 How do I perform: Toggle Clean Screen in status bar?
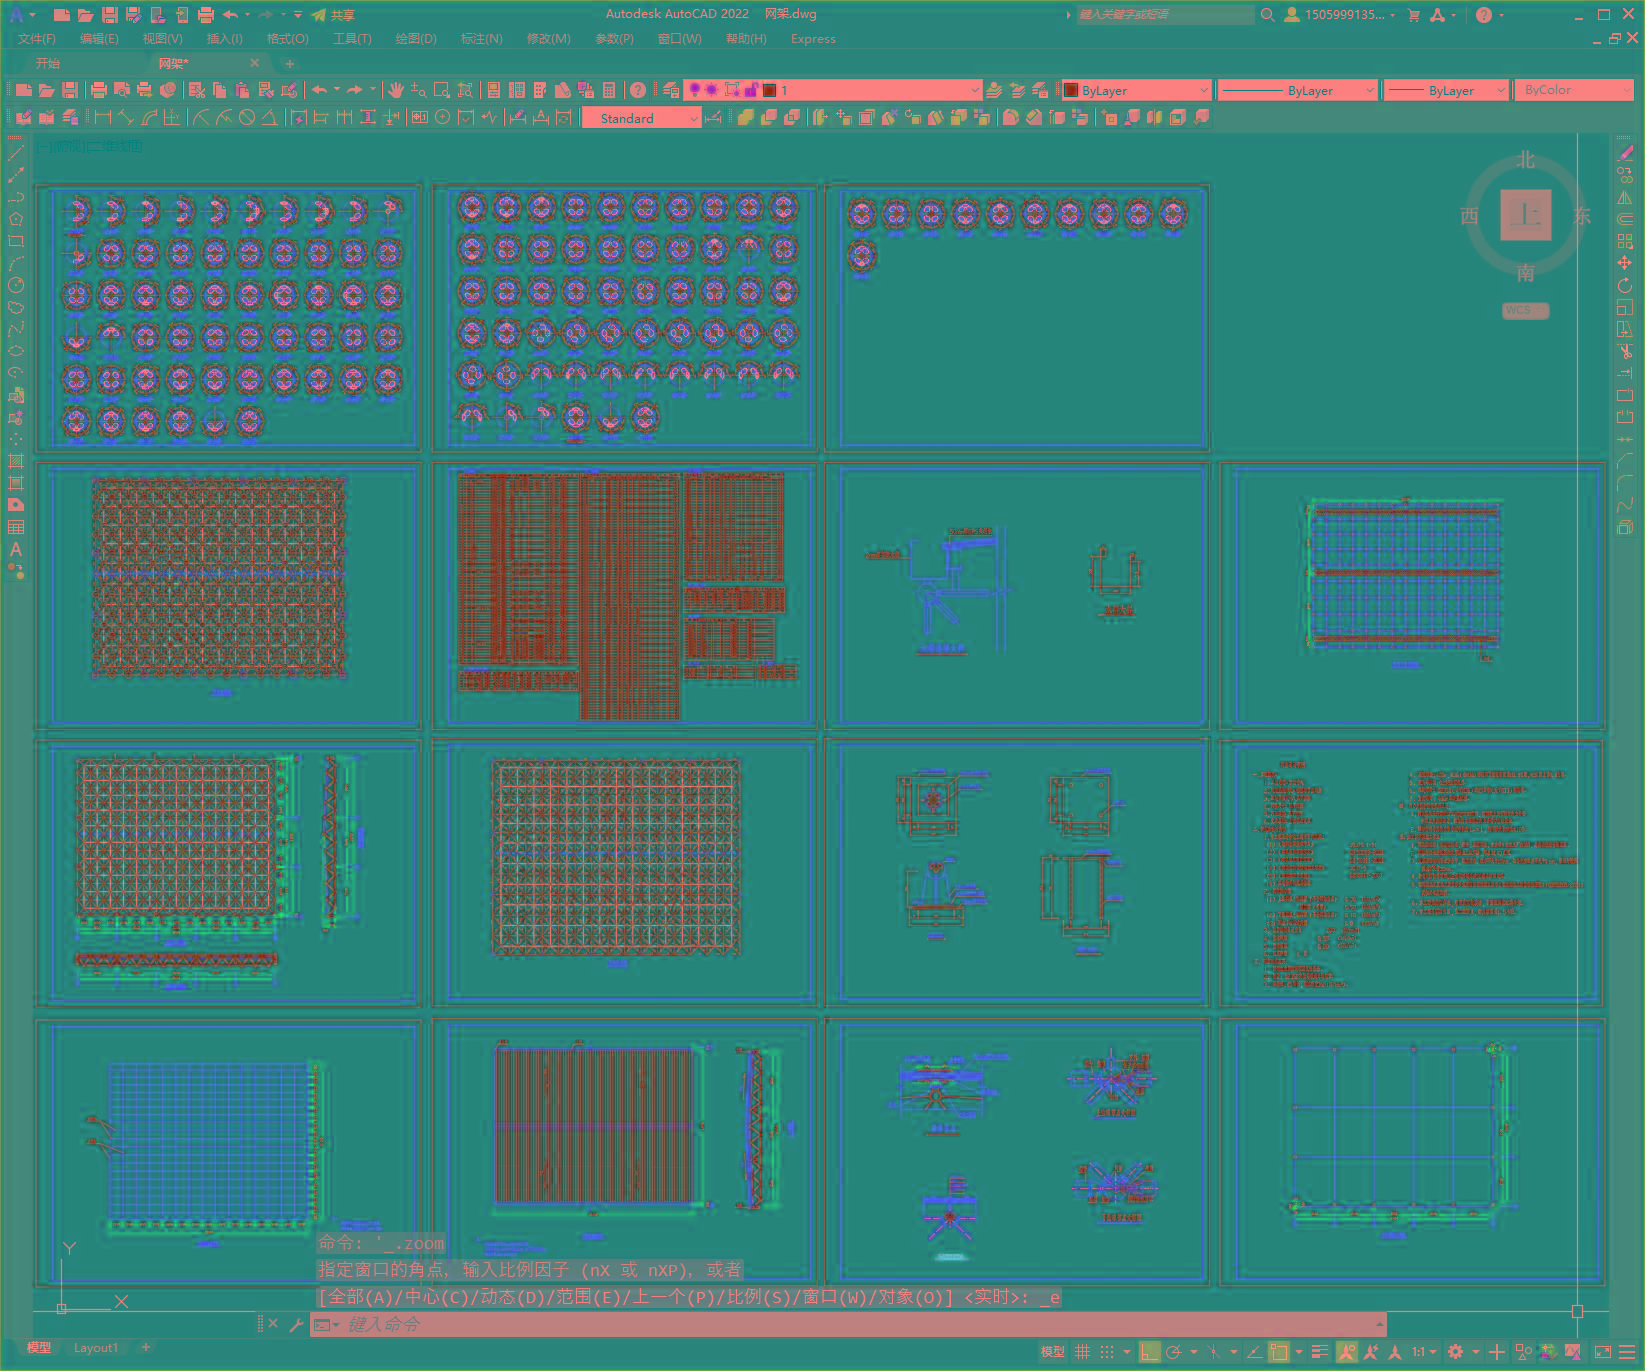[1603, 1352]
